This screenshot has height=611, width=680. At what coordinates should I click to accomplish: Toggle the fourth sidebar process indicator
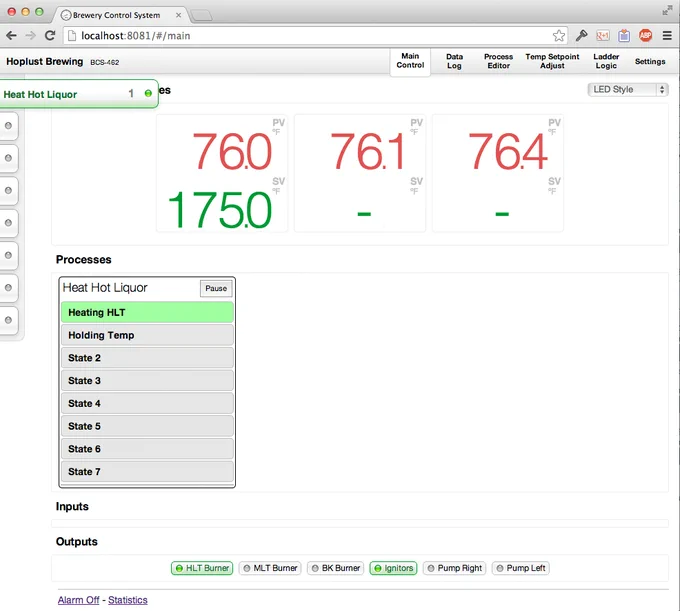(8, 190)
